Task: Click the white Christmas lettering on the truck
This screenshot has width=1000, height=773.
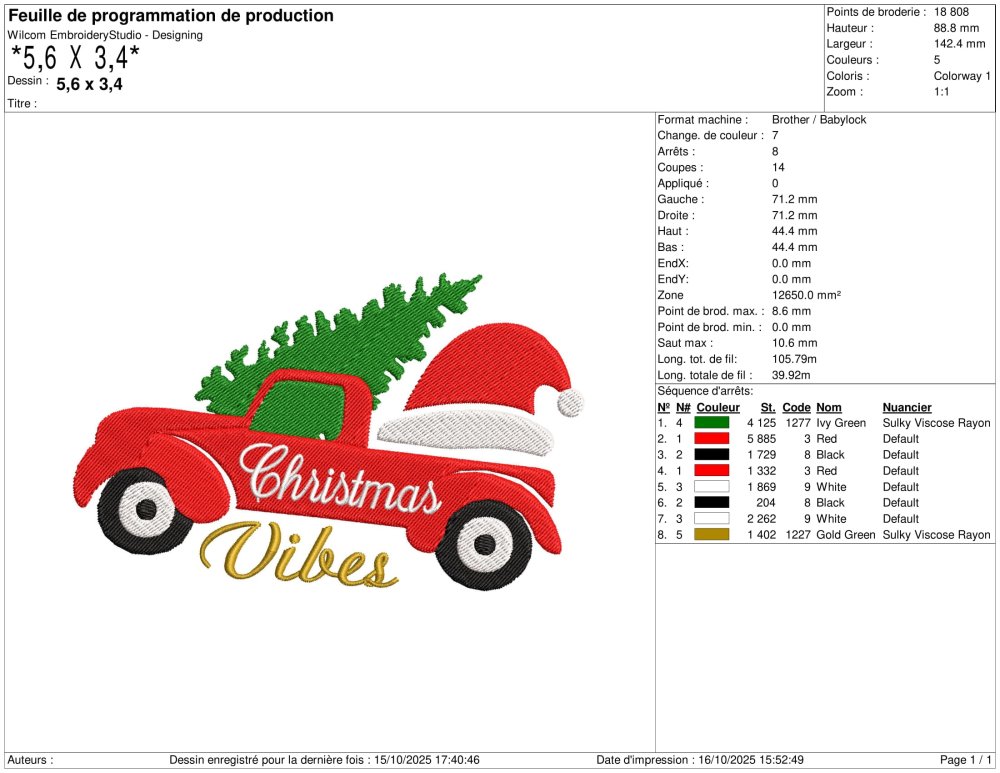Action: point(340,480)
